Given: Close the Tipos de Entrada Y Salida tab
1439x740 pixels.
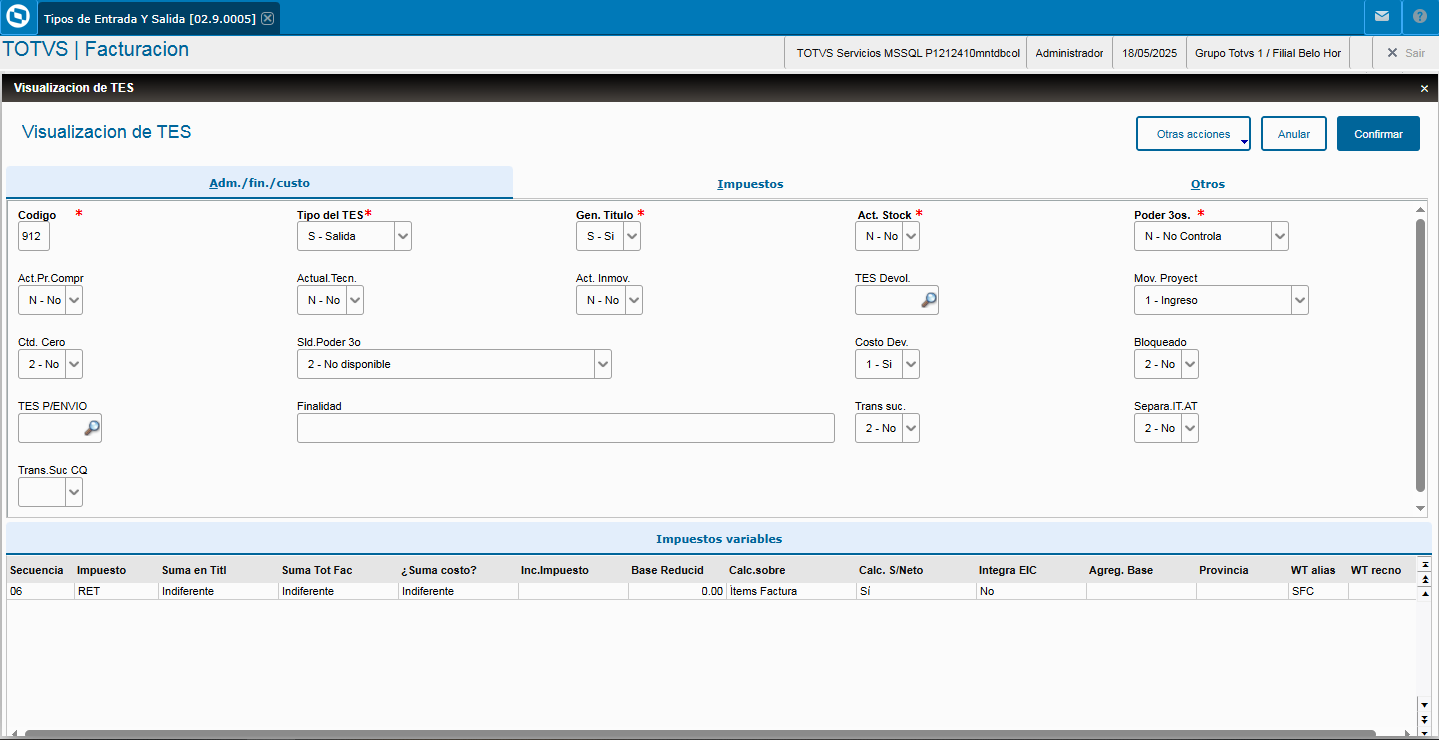Looking at the screenshot, I should (267, 18).
